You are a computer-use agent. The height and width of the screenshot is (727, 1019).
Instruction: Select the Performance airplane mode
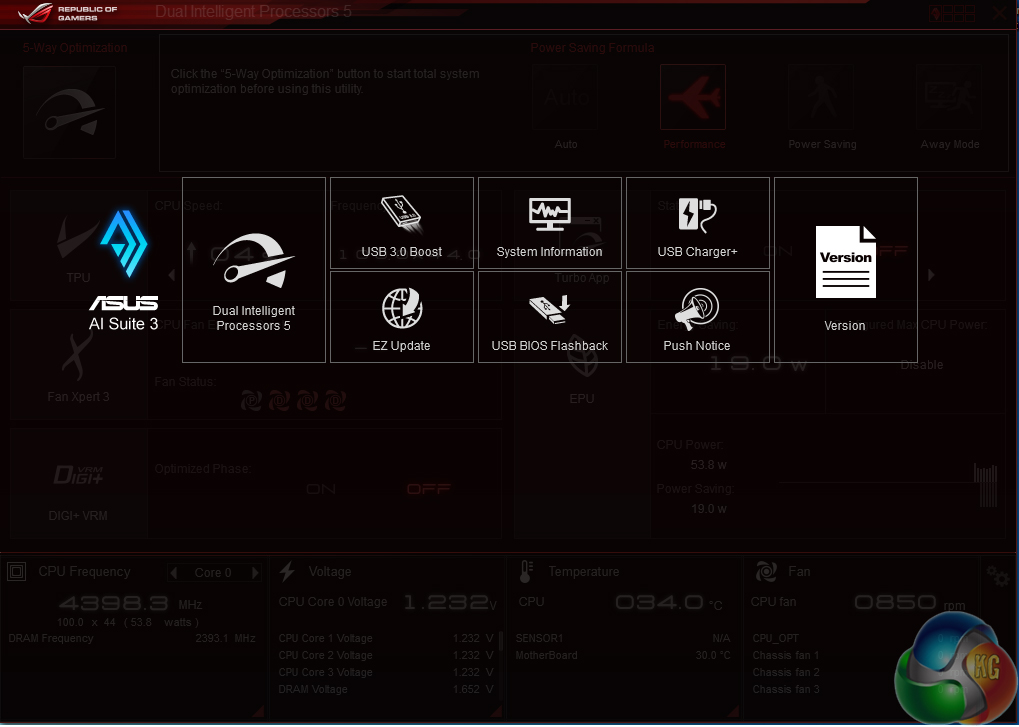[x=693, y=97]
